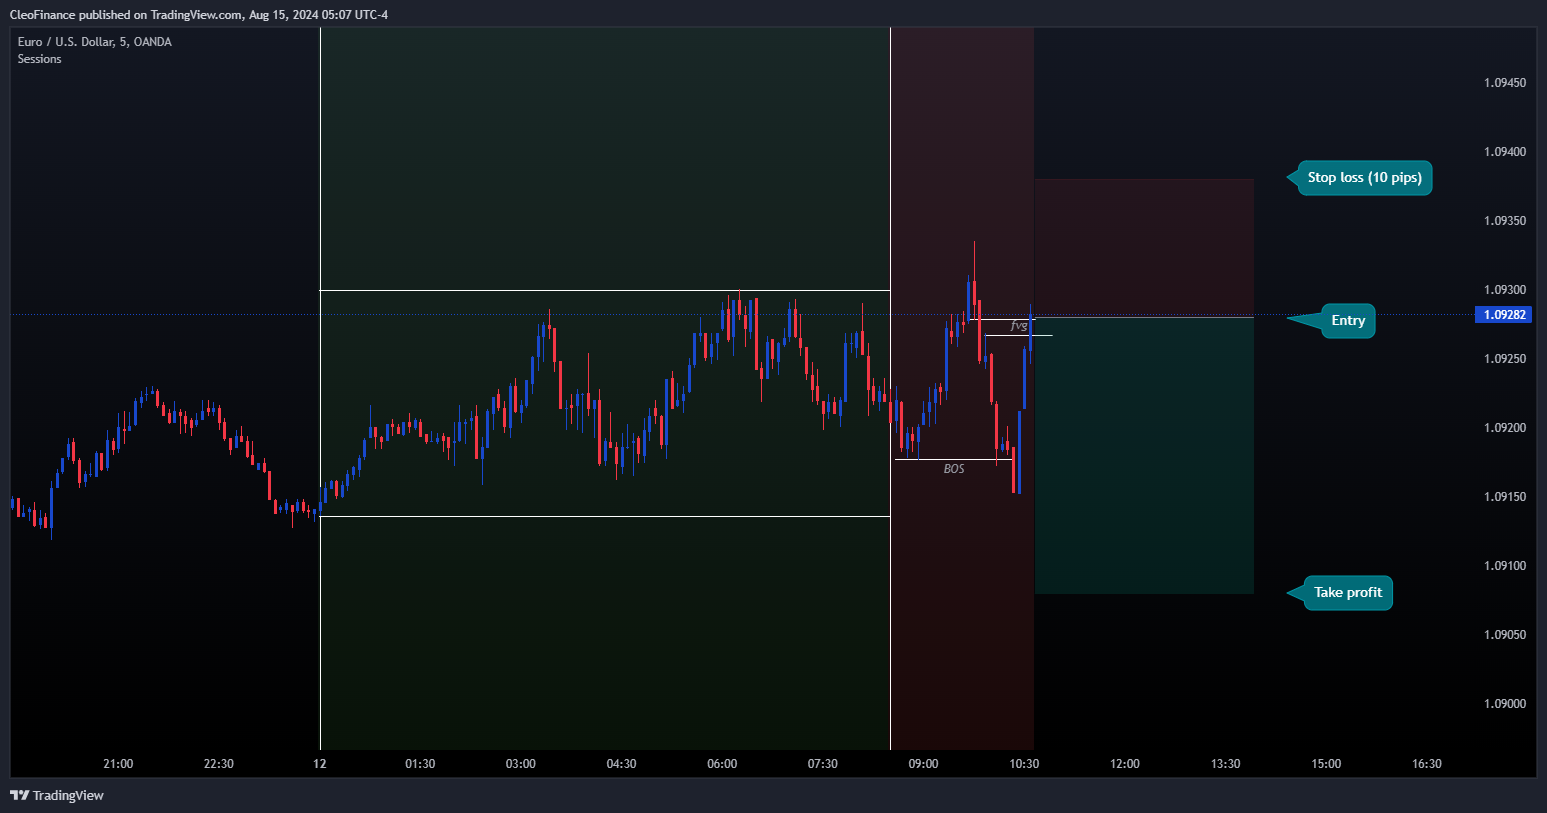Click the 07:30 time axis label

pyautogui.click(x=823, y=764)
